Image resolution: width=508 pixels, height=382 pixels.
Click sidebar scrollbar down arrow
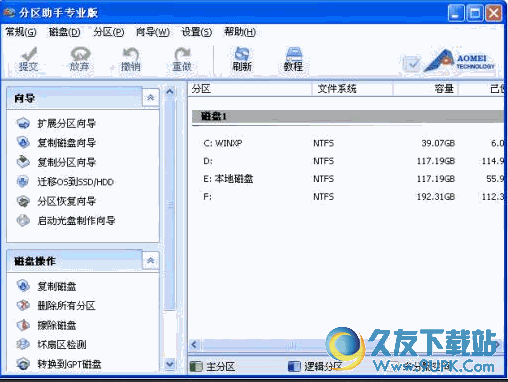coord(170,364)
